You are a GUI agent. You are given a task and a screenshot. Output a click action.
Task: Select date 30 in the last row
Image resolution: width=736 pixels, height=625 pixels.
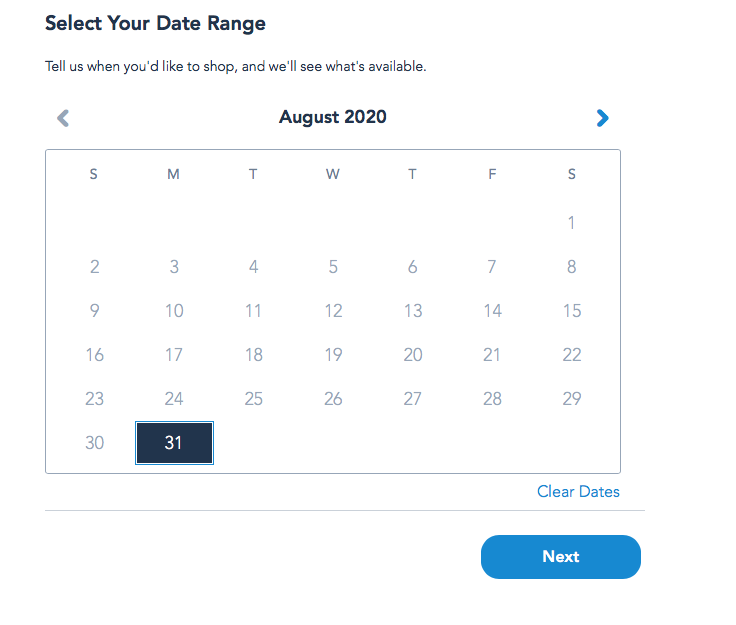94,442
